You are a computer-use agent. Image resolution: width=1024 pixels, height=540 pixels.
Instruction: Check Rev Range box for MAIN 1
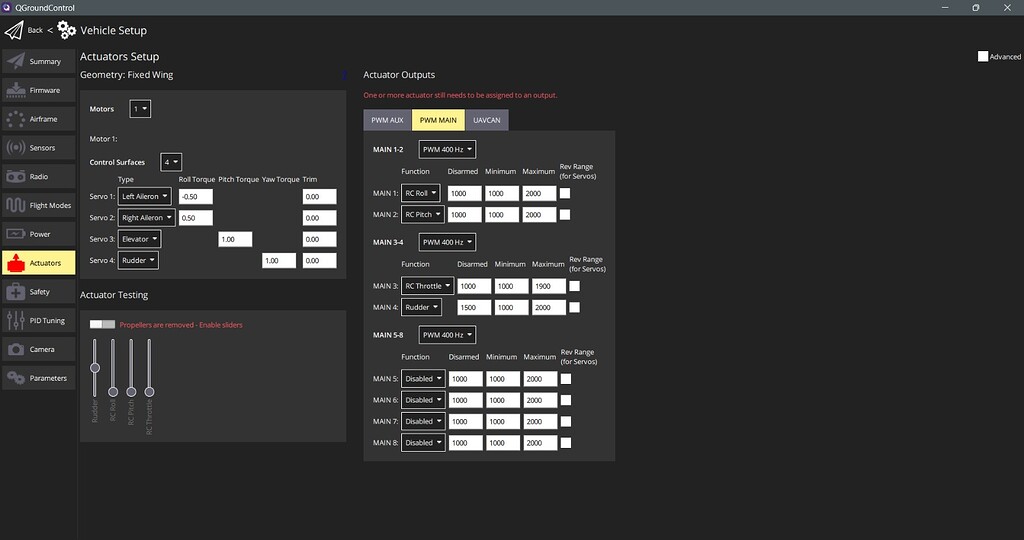[x=565, y=193]
